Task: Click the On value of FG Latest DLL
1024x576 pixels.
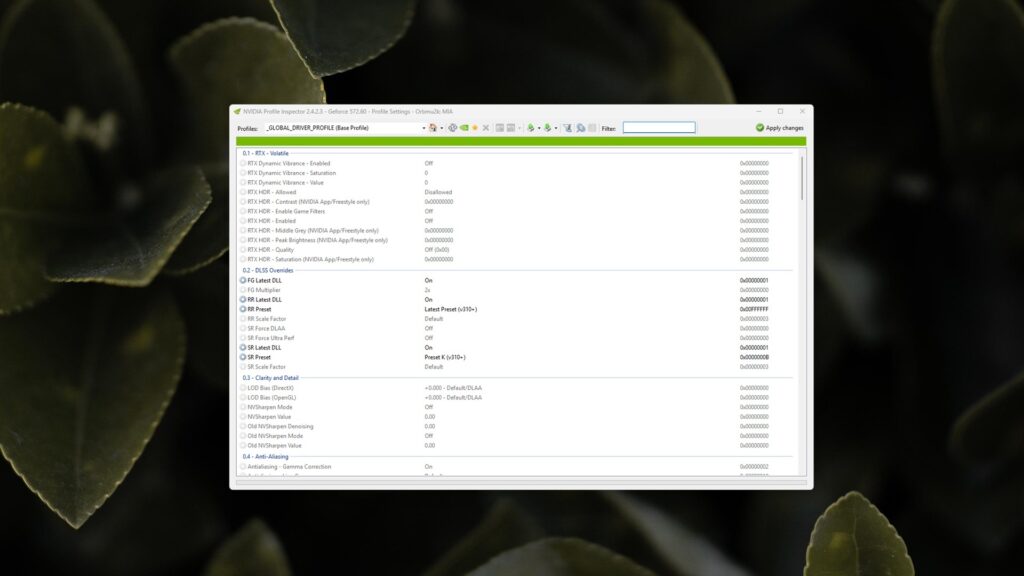Action: coord(428,280)
